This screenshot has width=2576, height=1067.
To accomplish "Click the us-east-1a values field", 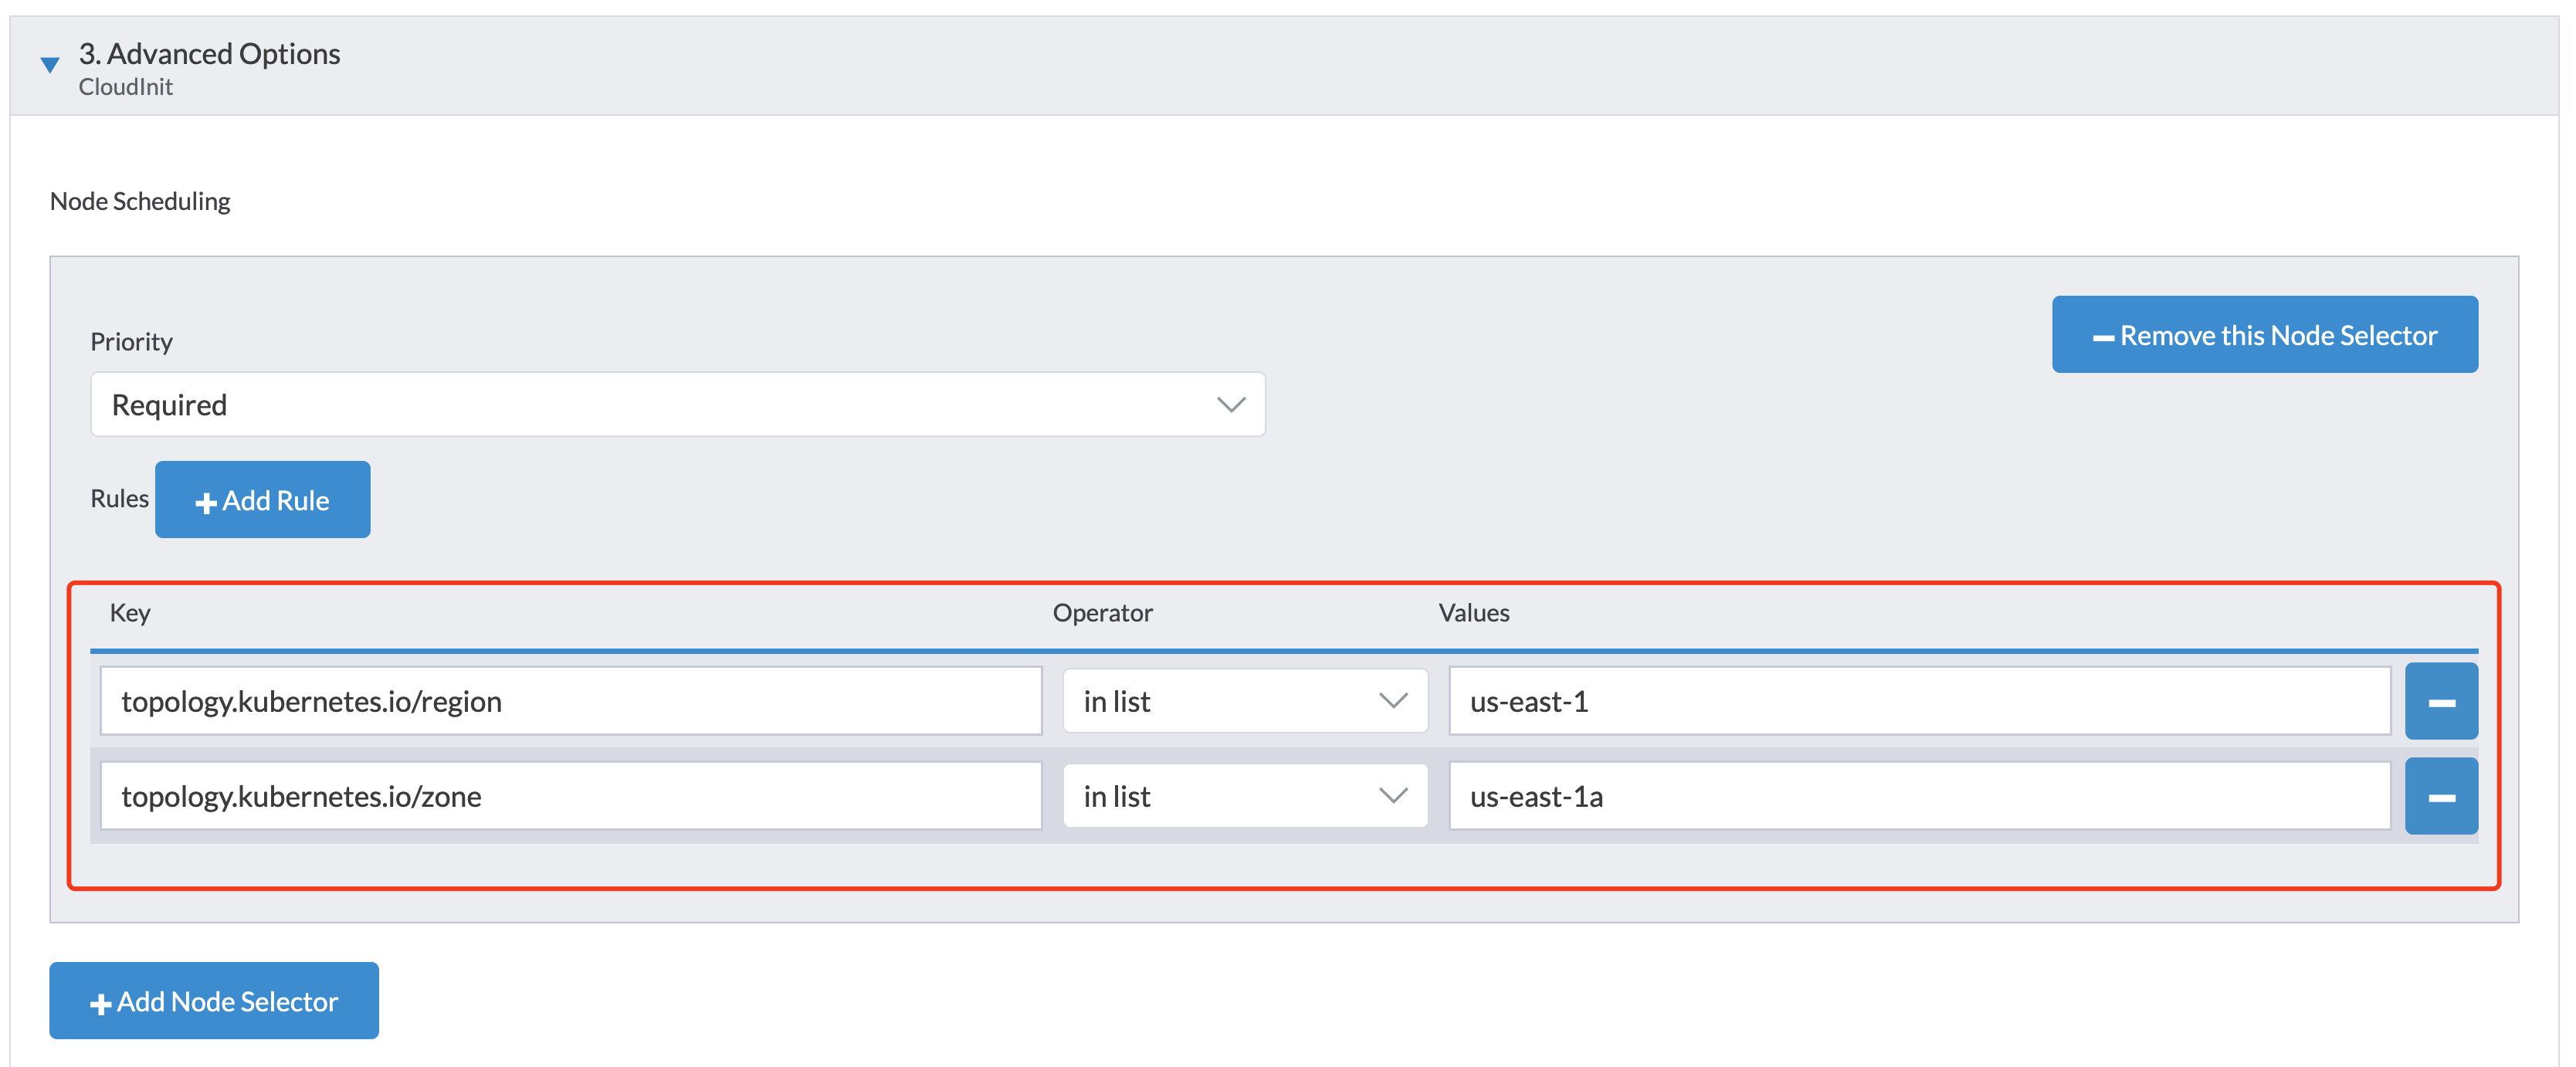I will [1918, 796].
